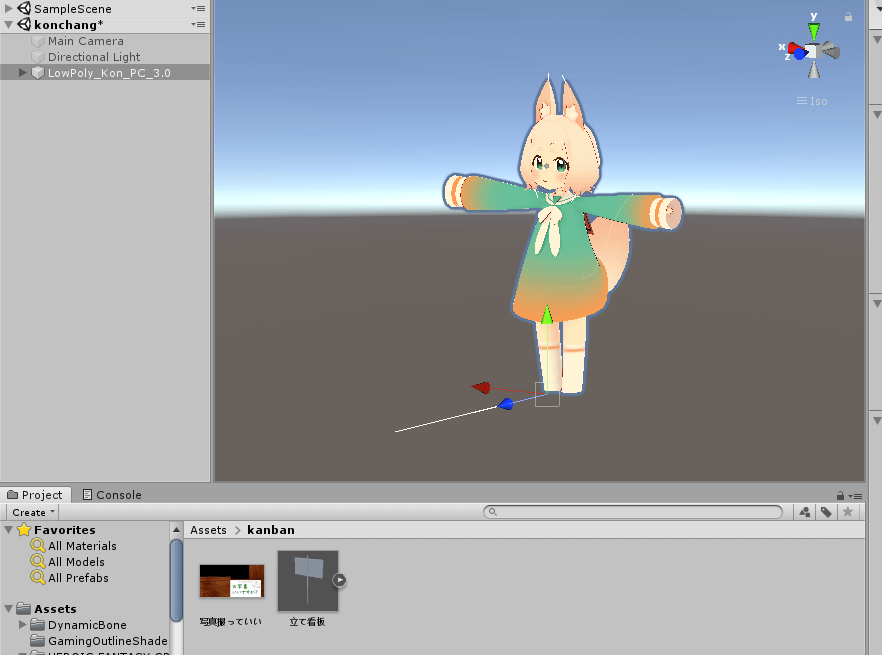Click the cube icon of LowPoly_Kon_PC_3.0
Viewport: 882px width, 655px height.
[37, 72]
